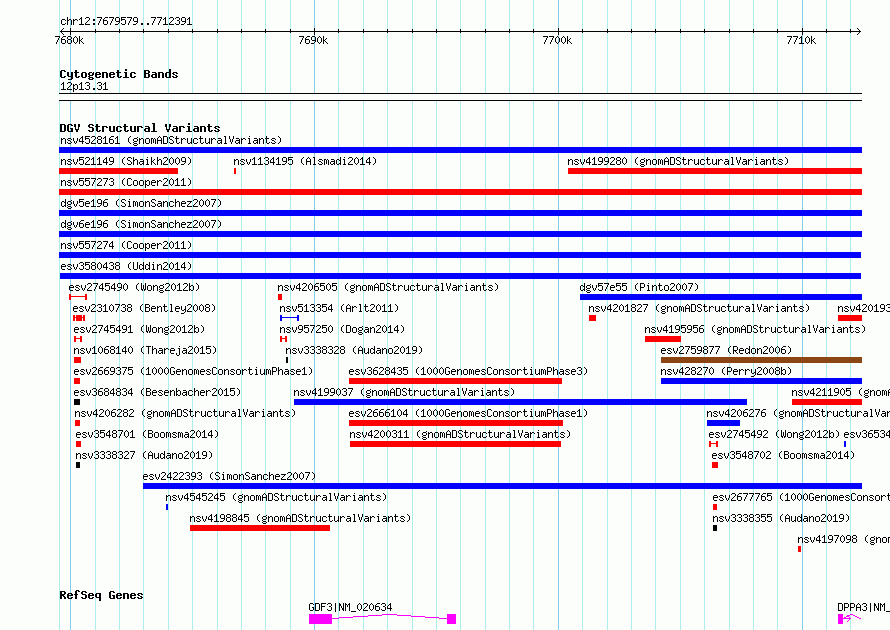Open the esv2759877 (Redon2006) label
The width and height of the screenshot is (890, 630).
point(726,350)
